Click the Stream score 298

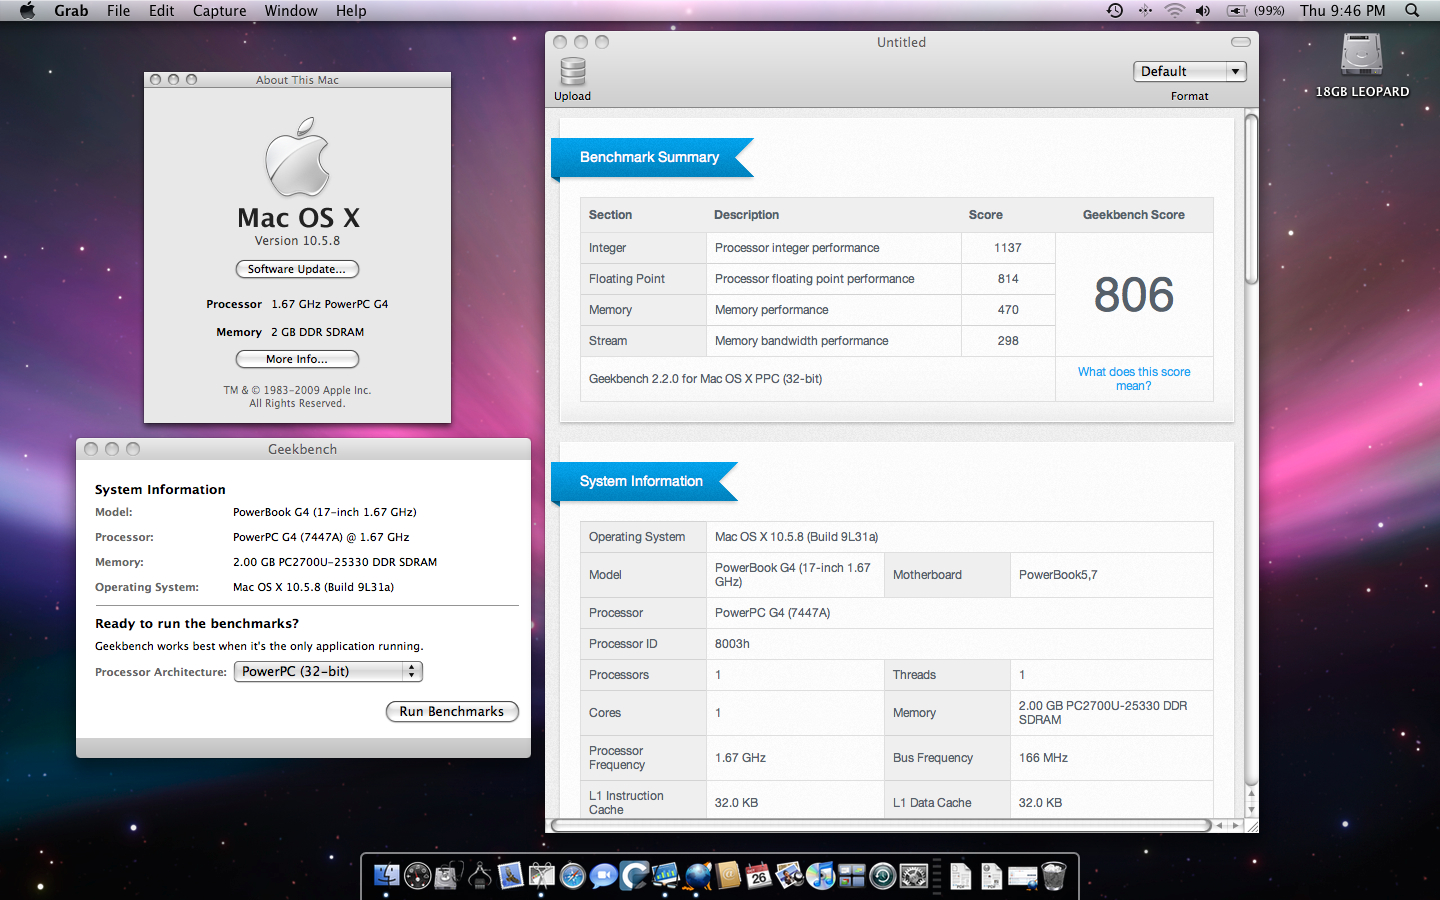[x=1008, y=341]
